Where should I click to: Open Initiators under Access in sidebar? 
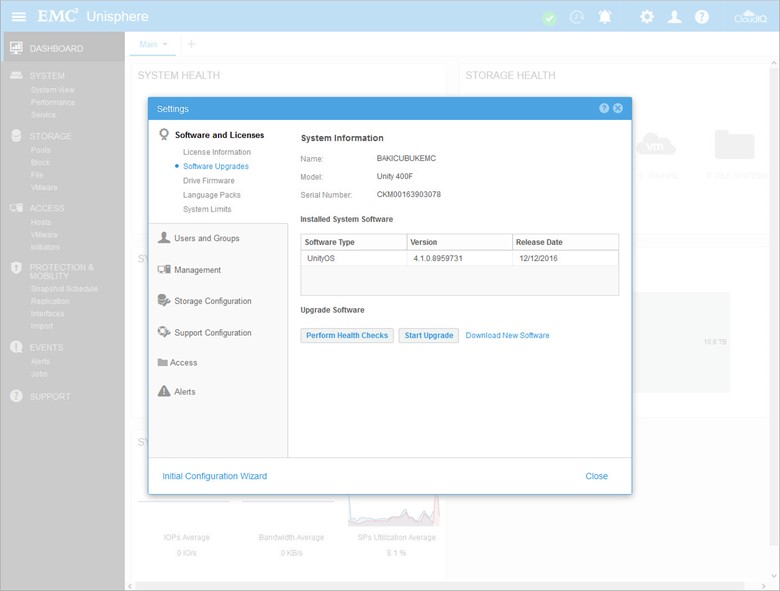pyautogui.click(x=45, y=247)
